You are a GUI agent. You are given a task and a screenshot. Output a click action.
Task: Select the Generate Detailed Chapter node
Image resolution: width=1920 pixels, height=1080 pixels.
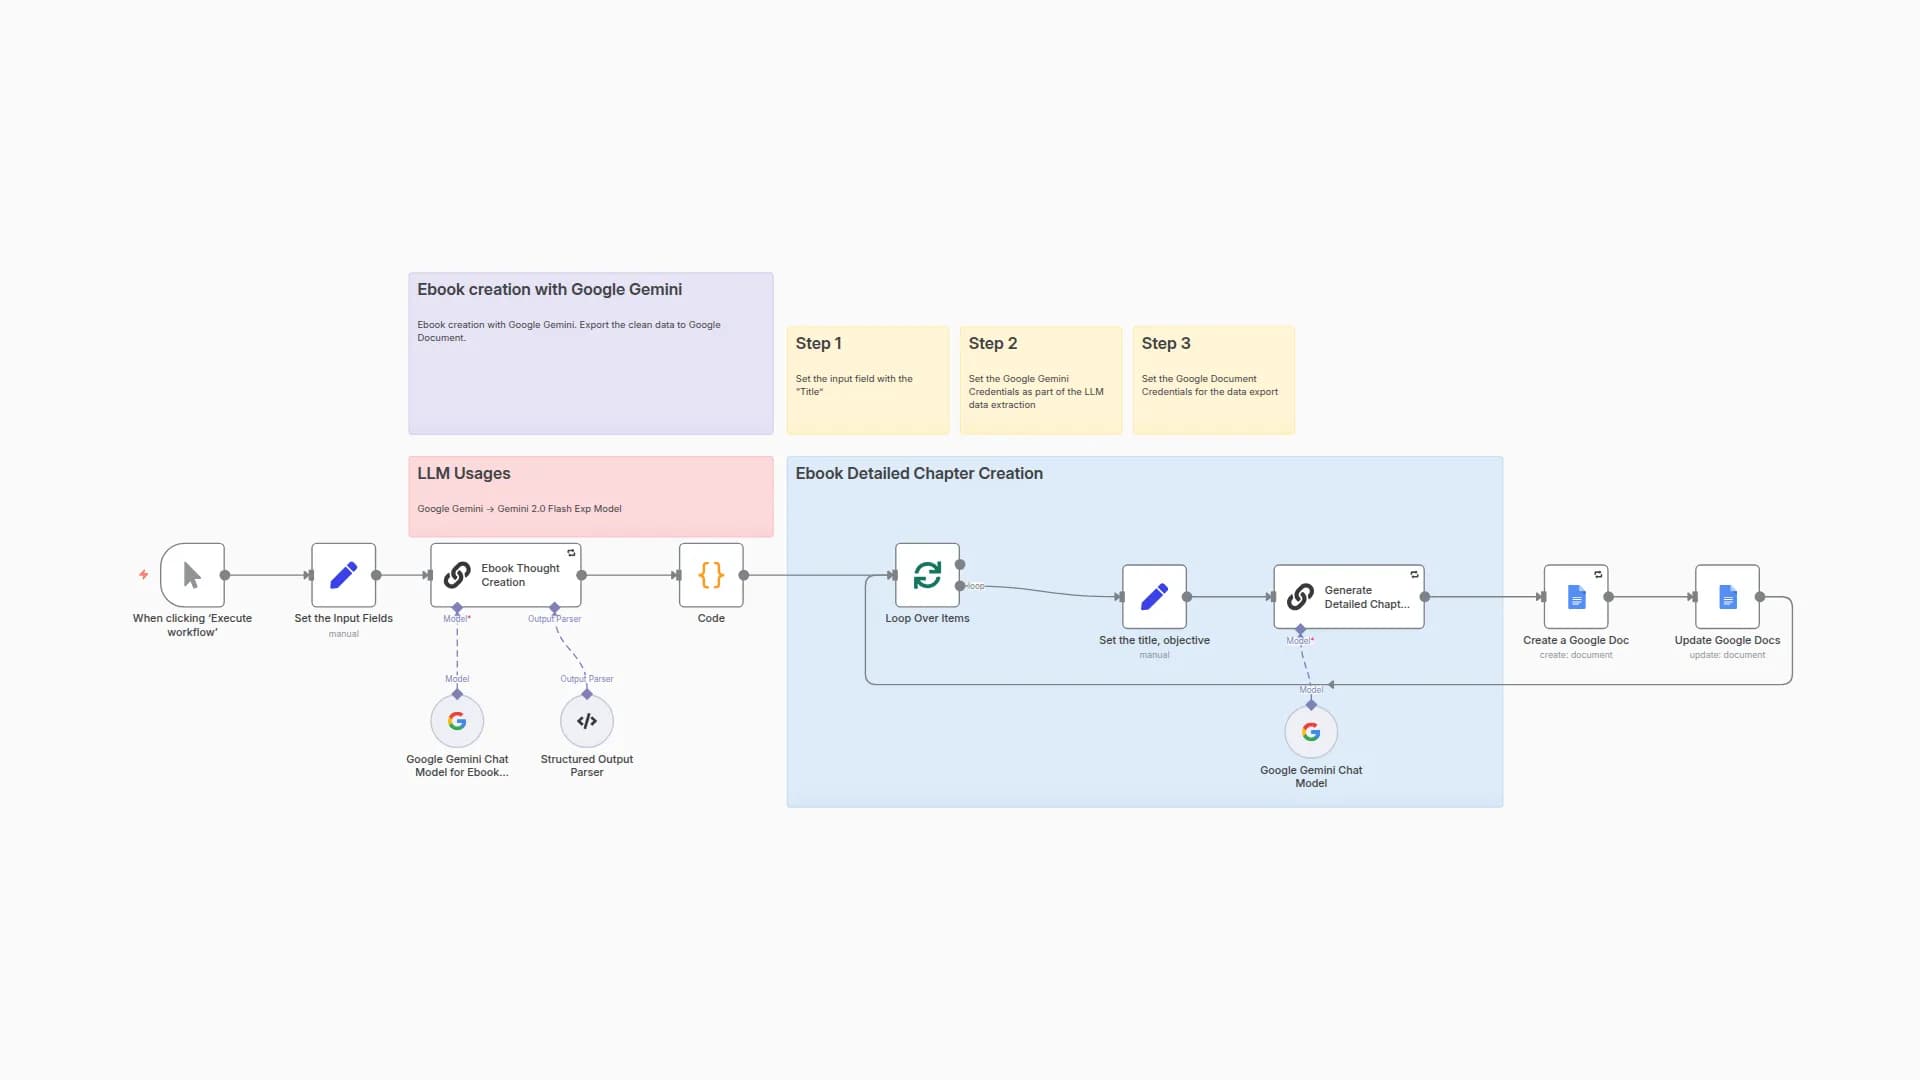(x=1348, y=597)
